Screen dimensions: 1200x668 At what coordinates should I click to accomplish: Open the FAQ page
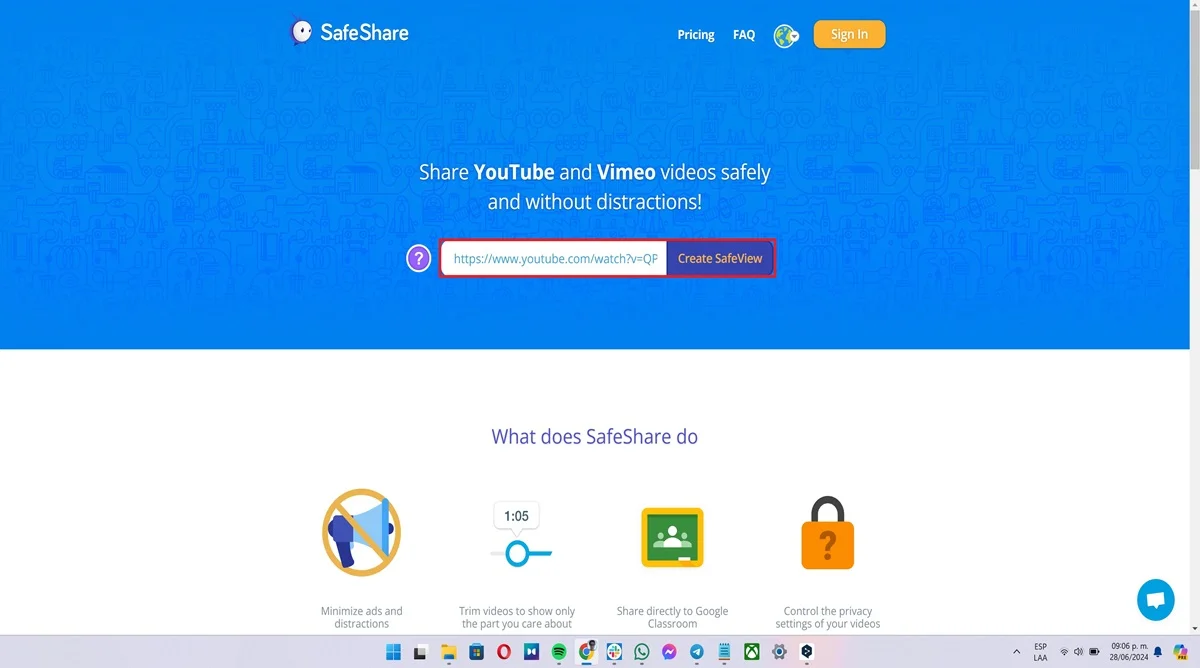[744, 34]
